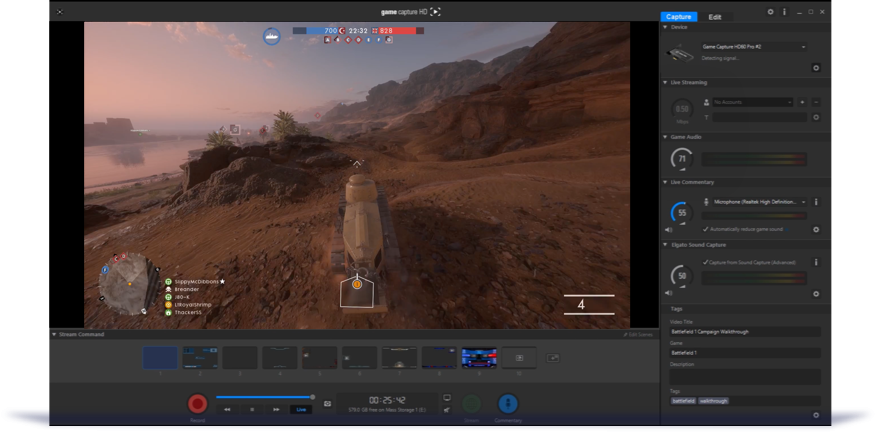The height and width of the screenshot is (432, 876).
Task: Select scene thumbnail 7
Action: 399,358
